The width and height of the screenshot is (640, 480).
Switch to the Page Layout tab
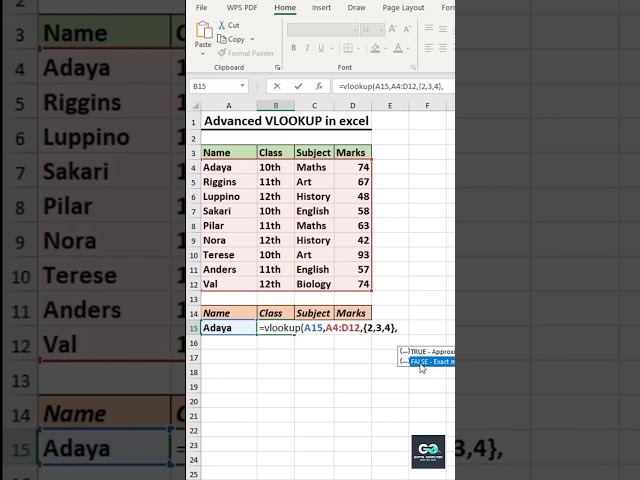point(403,7)
